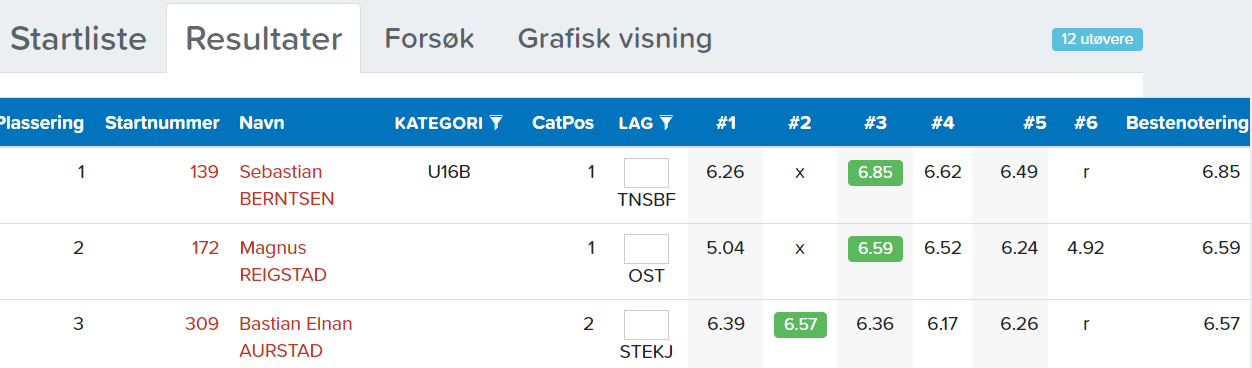This screenshot has height=368, width=1252.
Task: Sort by the Plassering column header
Action: [x=41, y=123]
